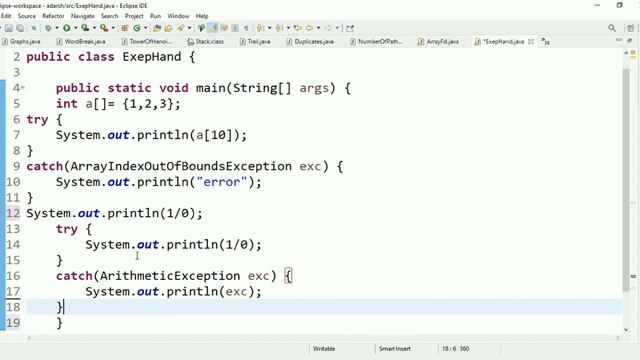Click the Back navigation arrow icon
This screenshot has height=360, width=640.
click(x=309, y=28)
